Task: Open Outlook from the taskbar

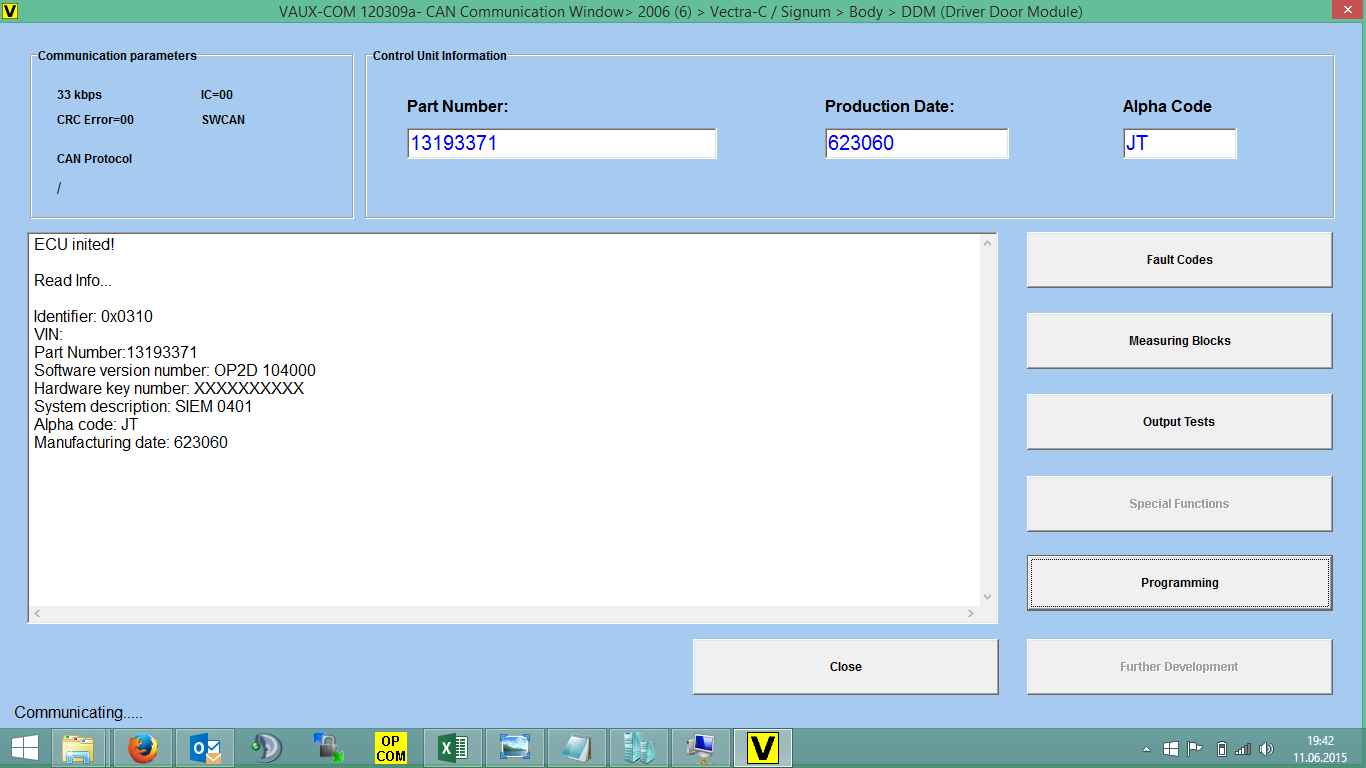Action: tap(205, 748)
